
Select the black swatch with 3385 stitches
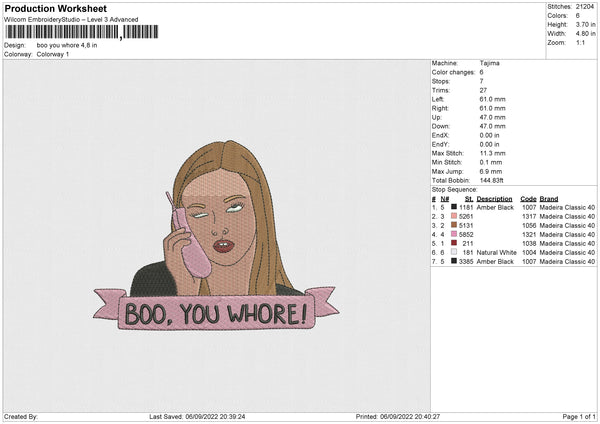454,261
